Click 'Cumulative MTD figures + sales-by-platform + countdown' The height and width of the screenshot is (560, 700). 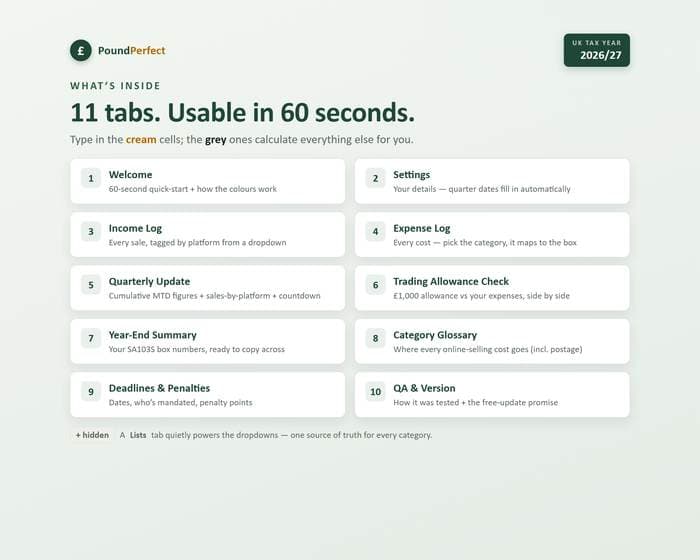click(x=215, y=296)
